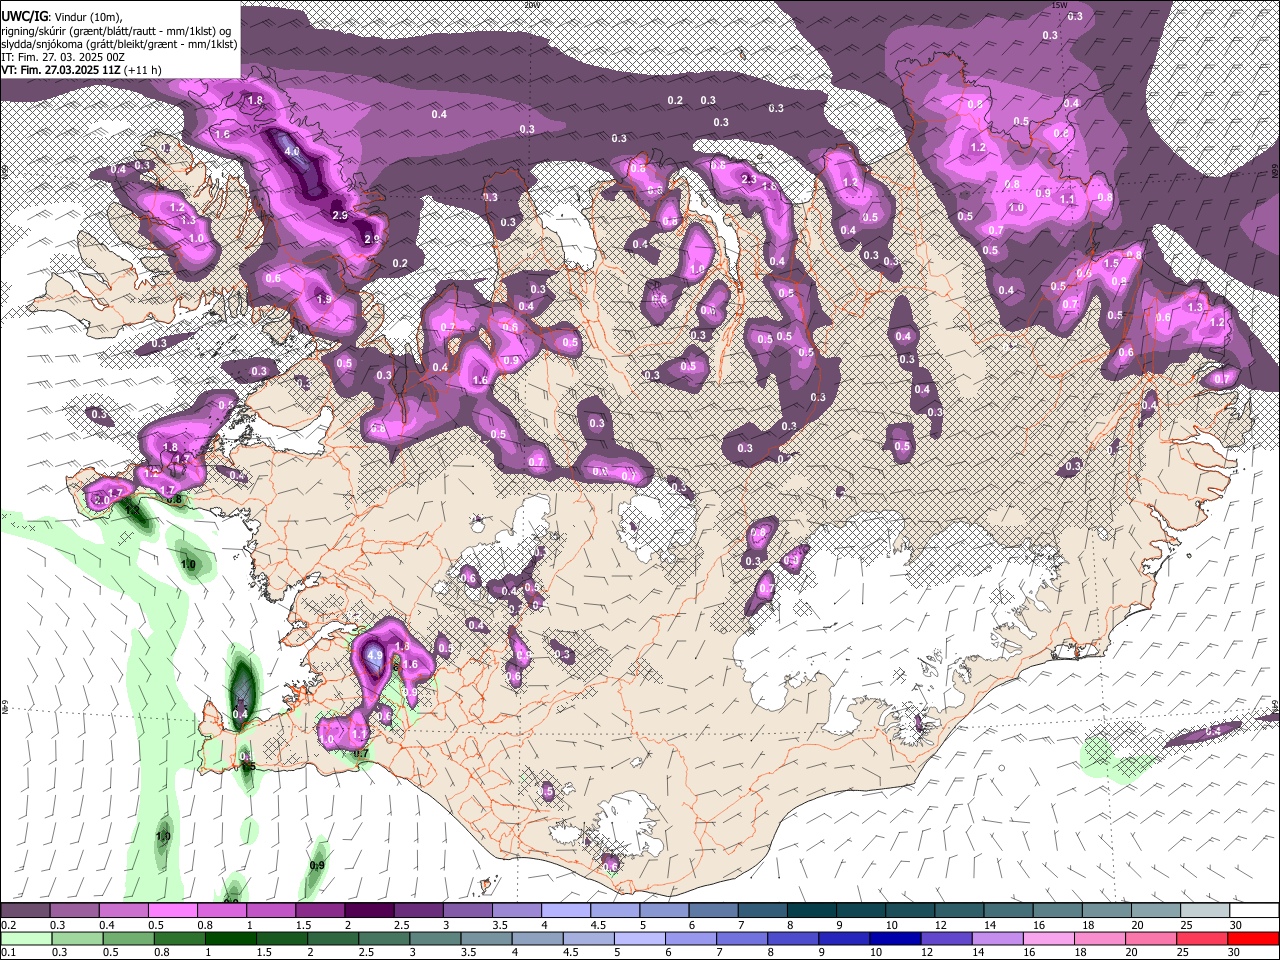1280x960 pixels.
Task: Pick upper scale swatch between 0.8 and 1
Action: click(x=221, y=910)
